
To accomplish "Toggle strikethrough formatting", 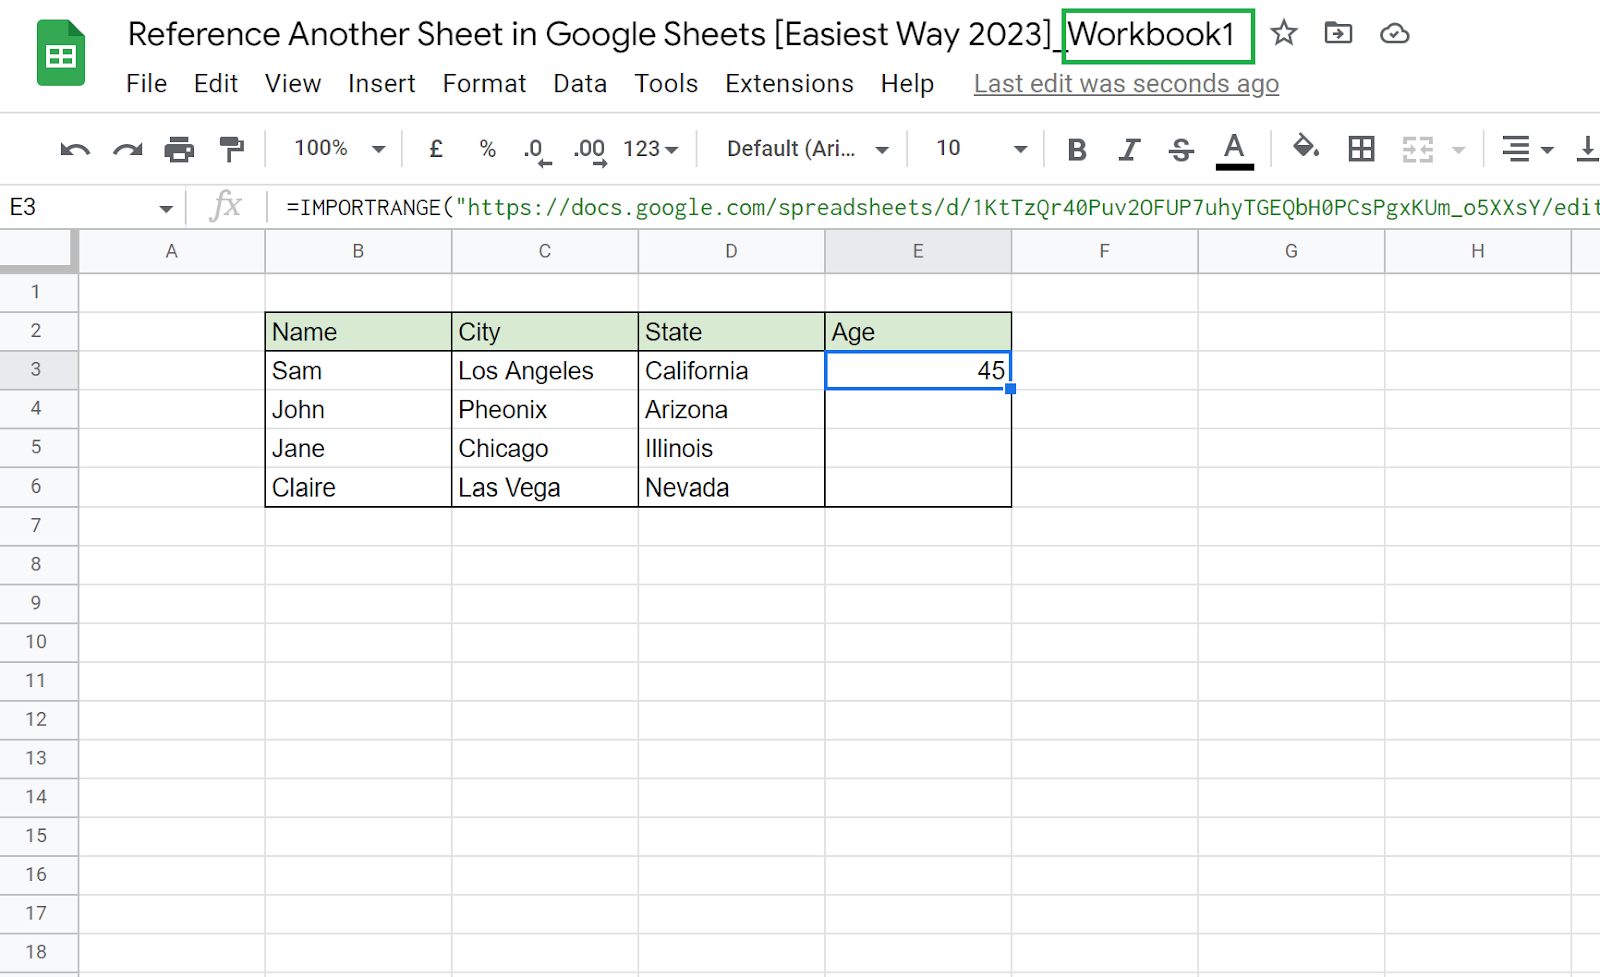I will point(1181,150).
